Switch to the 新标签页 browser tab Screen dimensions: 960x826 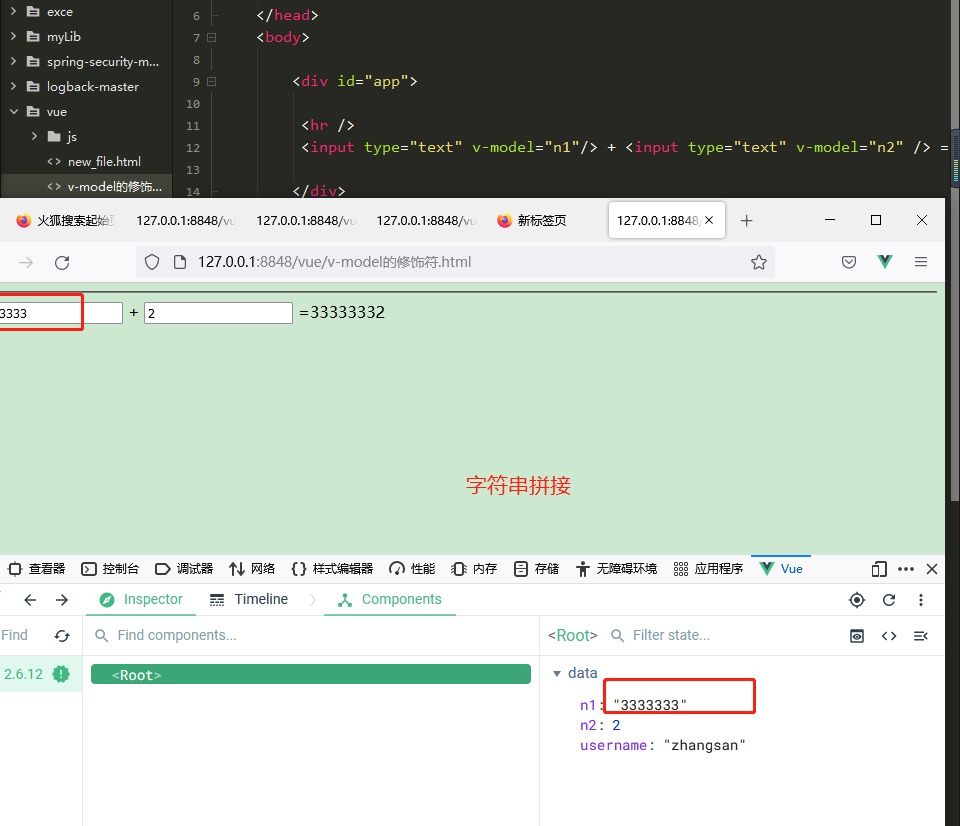(x=531, y=220)
